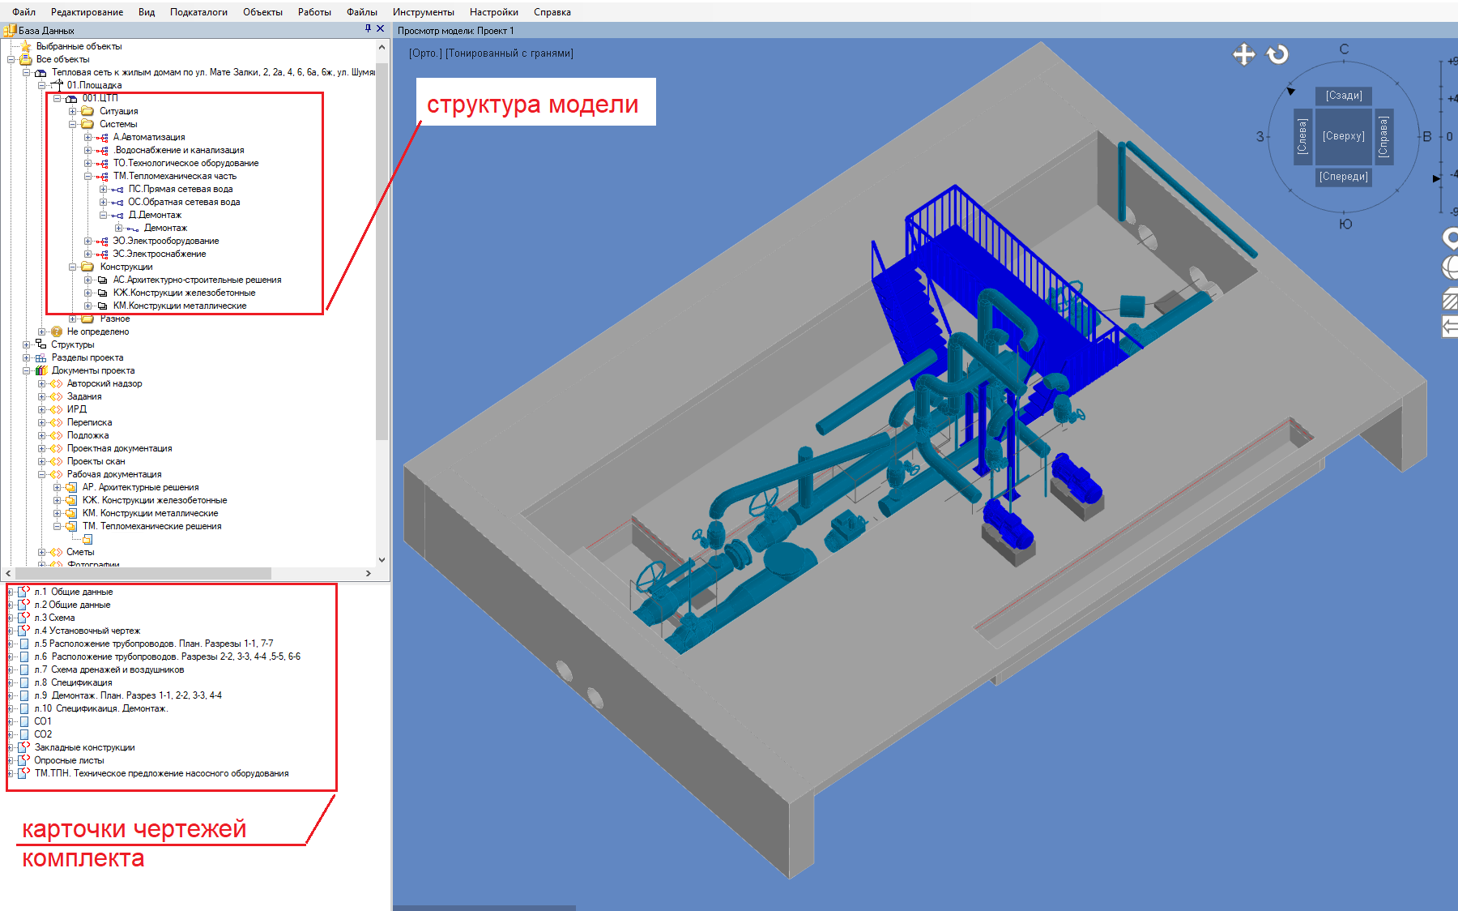Pin the База Данных panel
1458x911 pixels.
367,29
